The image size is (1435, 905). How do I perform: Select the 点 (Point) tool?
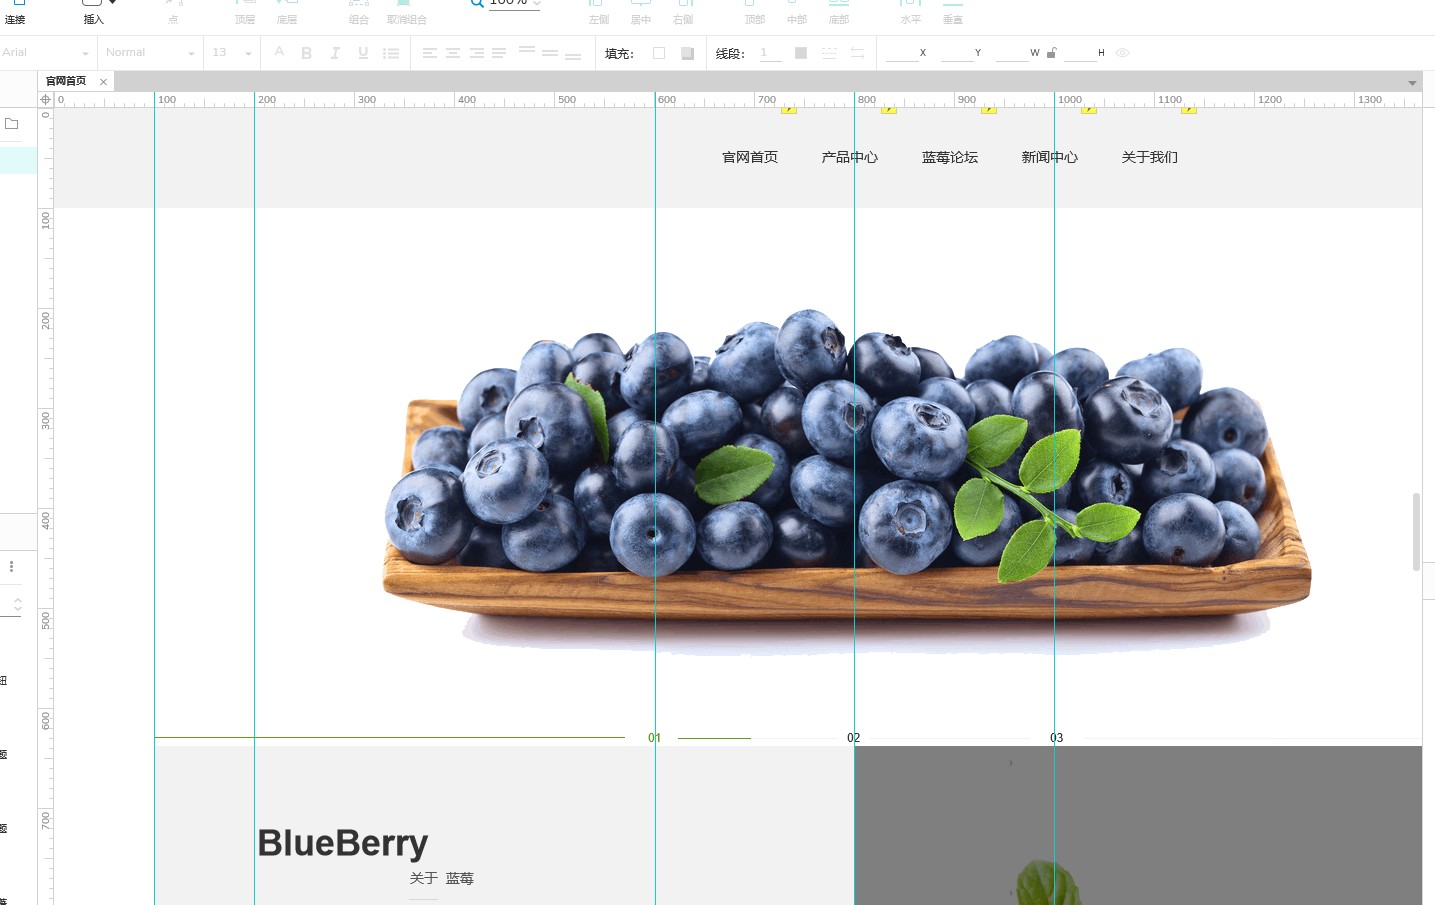[173, 13]
